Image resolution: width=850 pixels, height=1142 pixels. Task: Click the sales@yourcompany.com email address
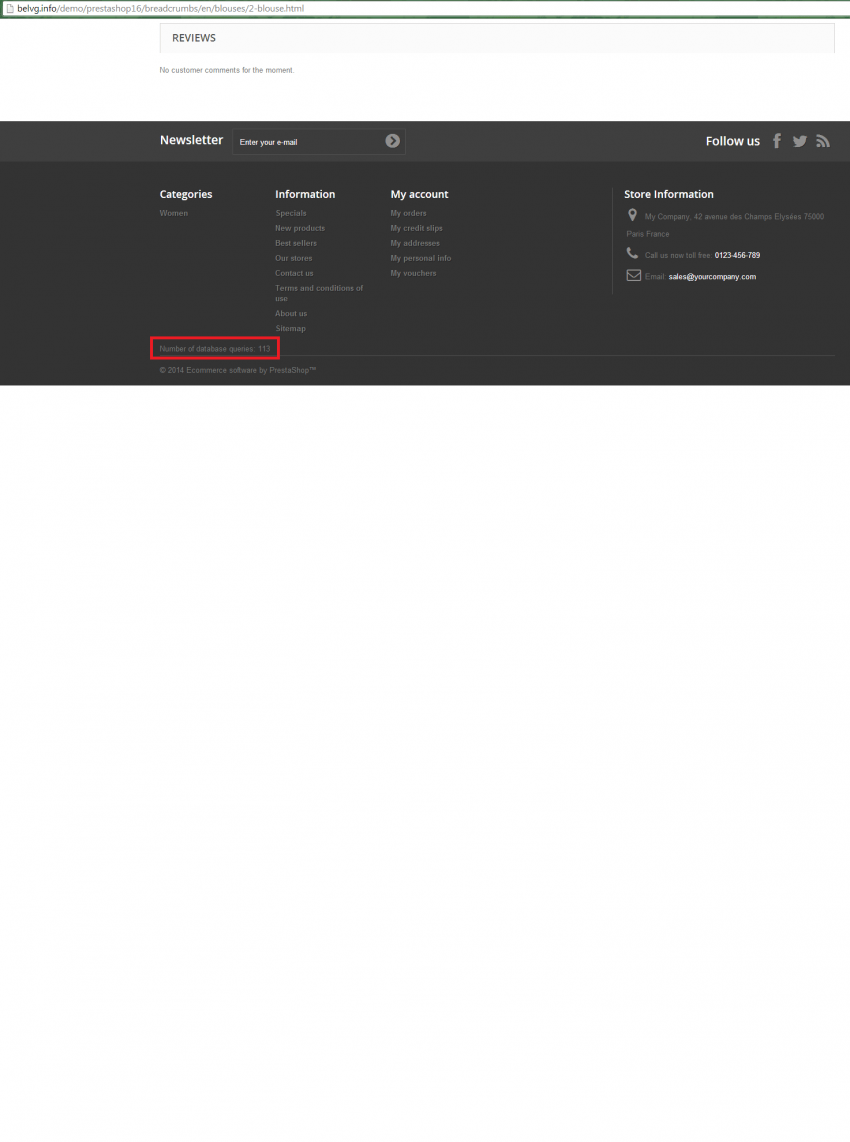point(712,277)
